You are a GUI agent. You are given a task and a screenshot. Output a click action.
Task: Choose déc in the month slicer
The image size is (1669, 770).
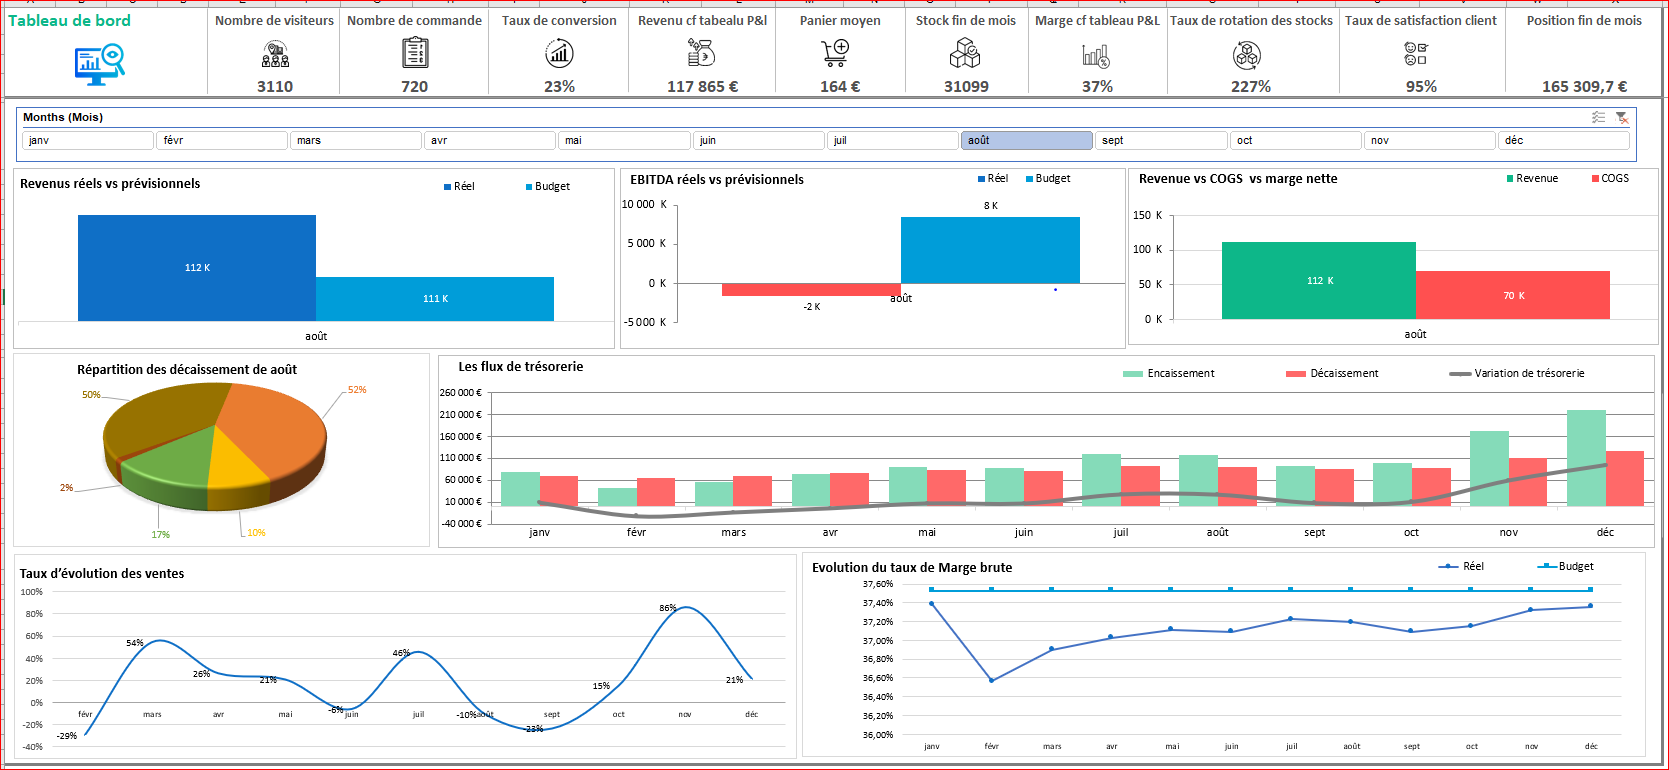pos(1565,141)
